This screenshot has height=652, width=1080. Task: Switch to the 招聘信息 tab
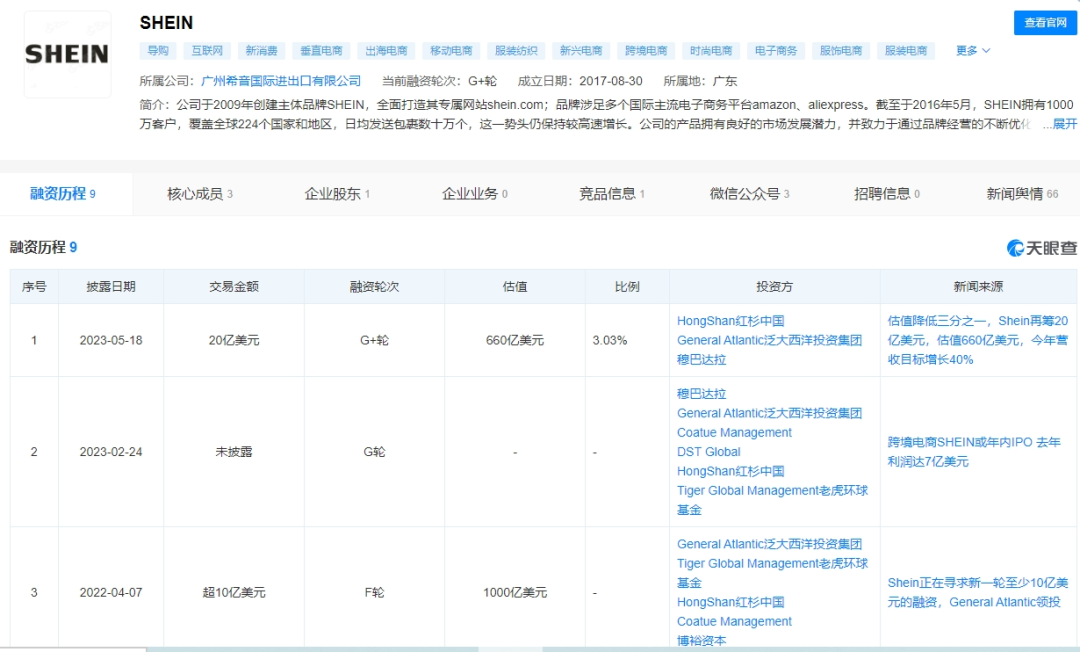(886, 194)
